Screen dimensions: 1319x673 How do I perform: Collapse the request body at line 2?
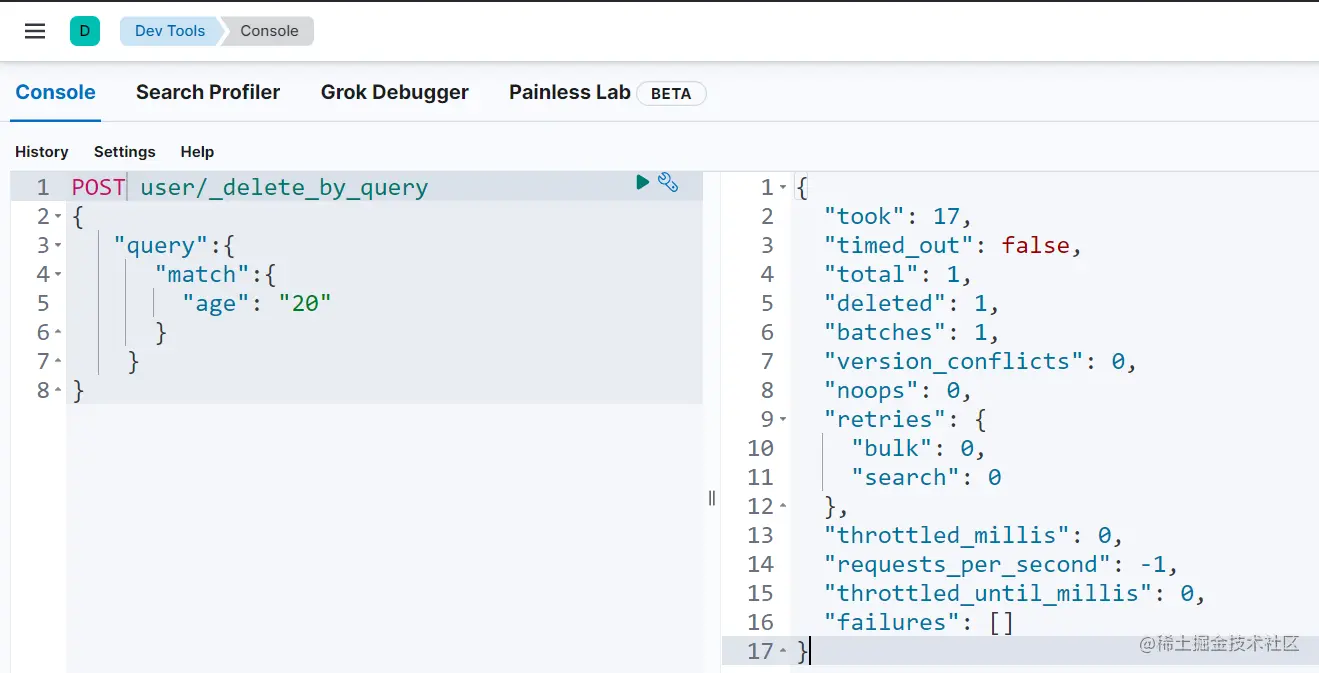pyautogui.click(x=59, y=217)
